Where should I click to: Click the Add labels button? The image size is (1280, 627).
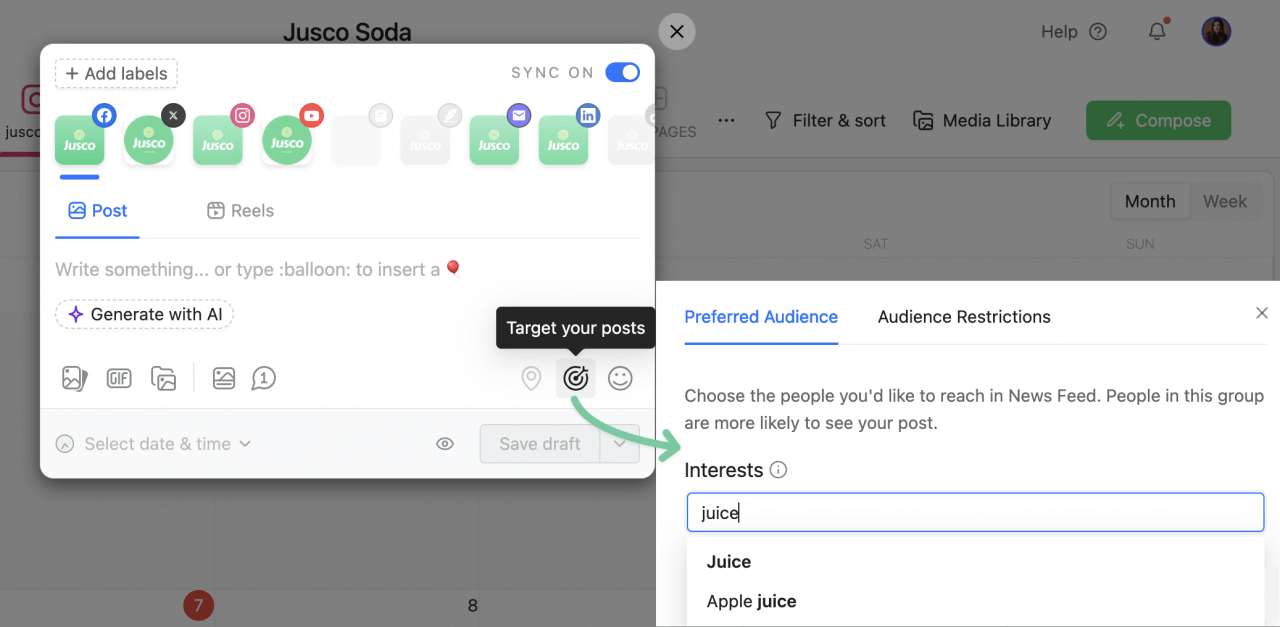click(116, 73)
